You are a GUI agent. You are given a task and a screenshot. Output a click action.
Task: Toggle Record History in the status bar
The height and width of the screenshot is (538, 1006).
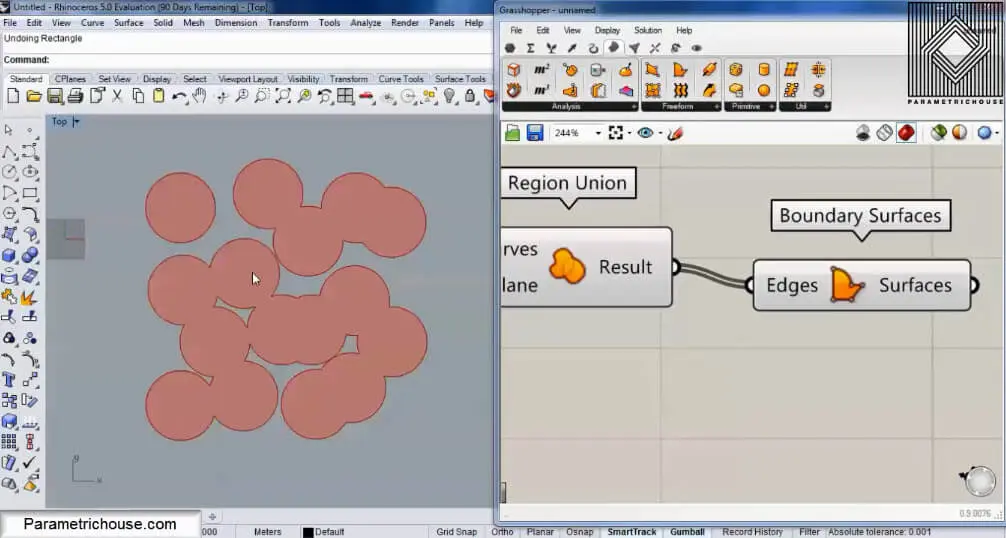[x=752, y=532]
